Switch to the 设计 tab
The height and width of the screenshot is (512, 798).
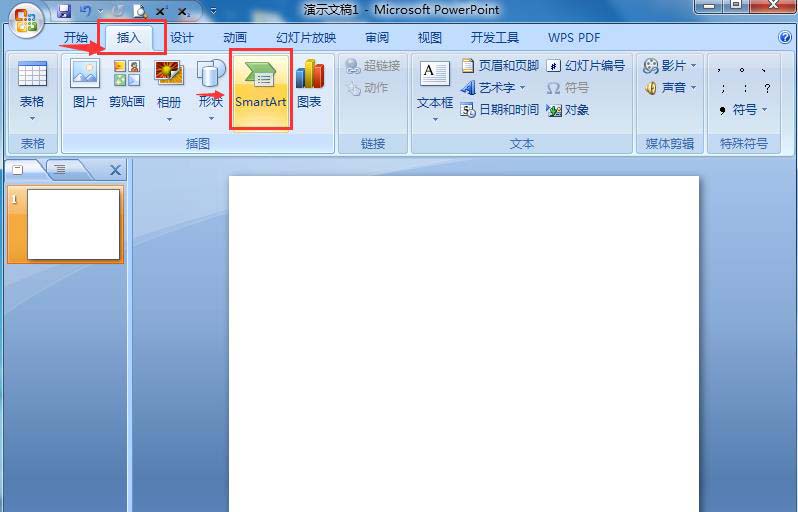click(182, 38)
